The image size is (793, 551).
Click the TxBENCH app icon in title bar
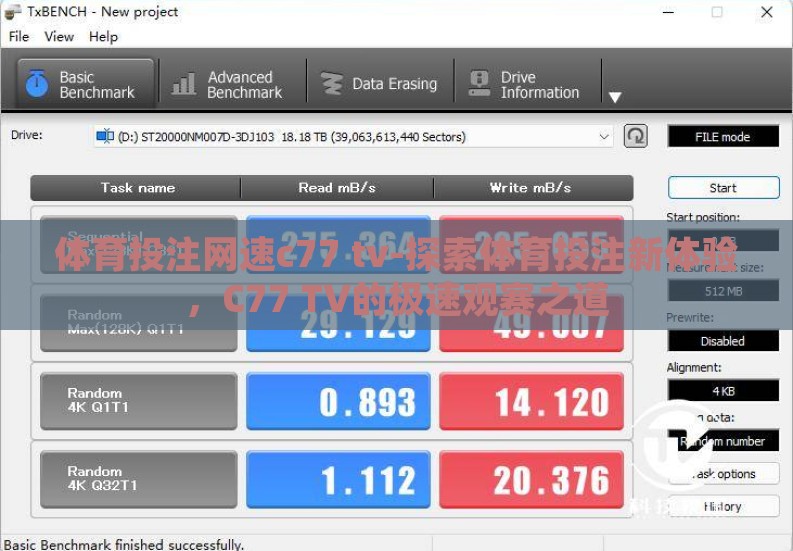[x=12, y=12]
